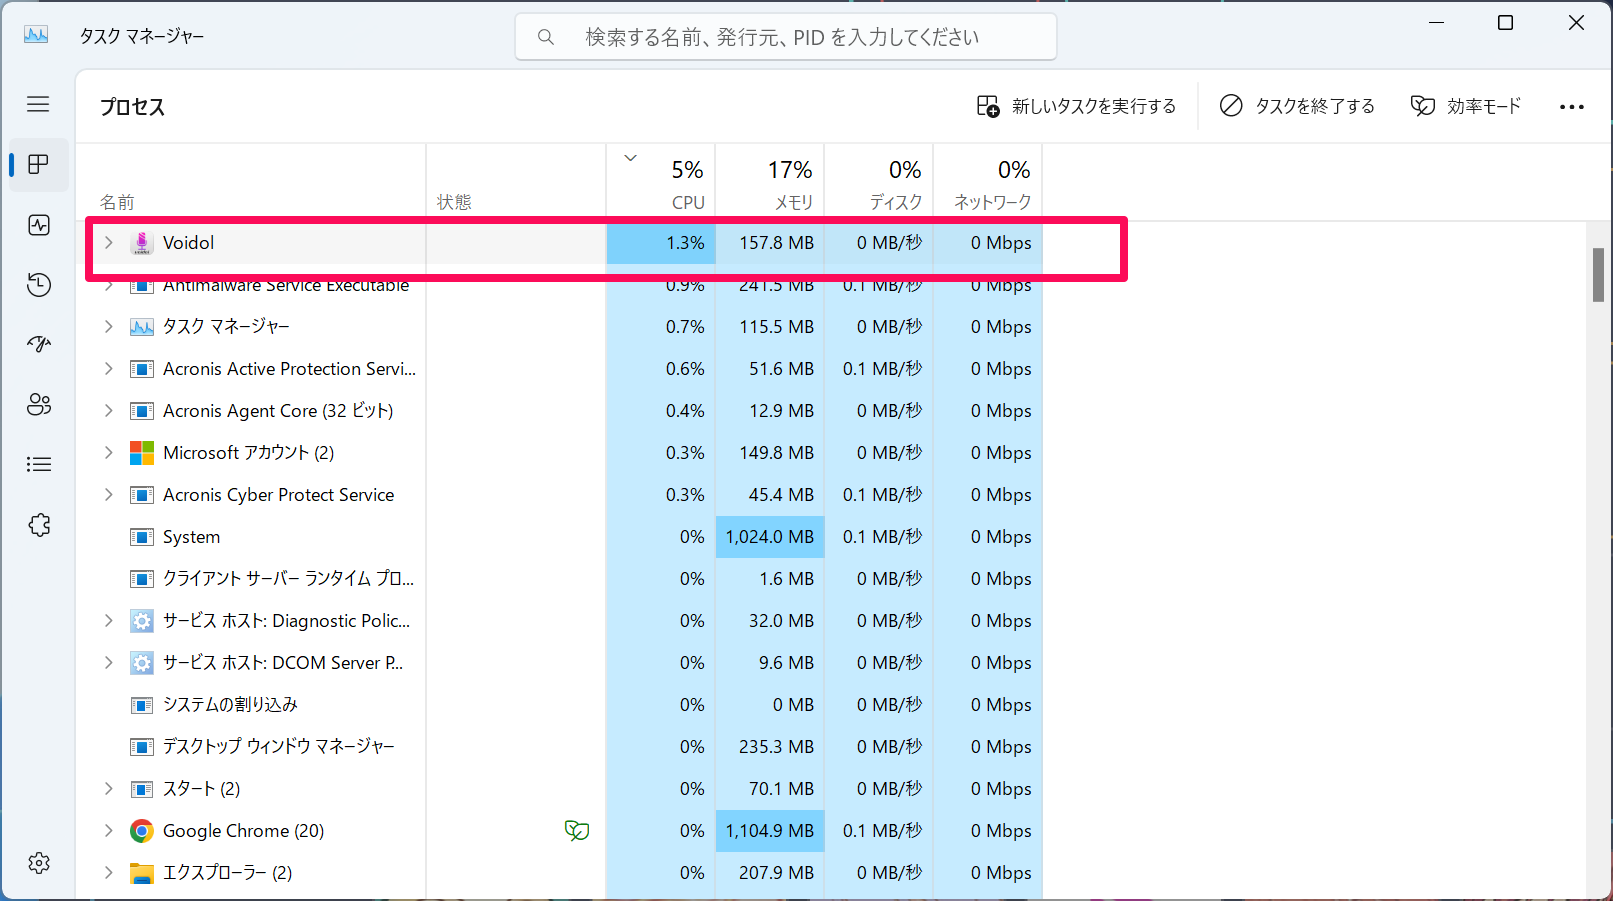Click the エクスプローラー folder icon

tap(142, 873)
